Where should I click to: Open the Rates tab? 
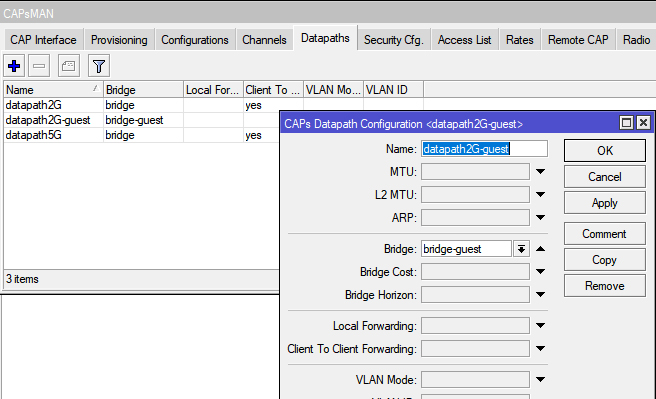[520, 40]
